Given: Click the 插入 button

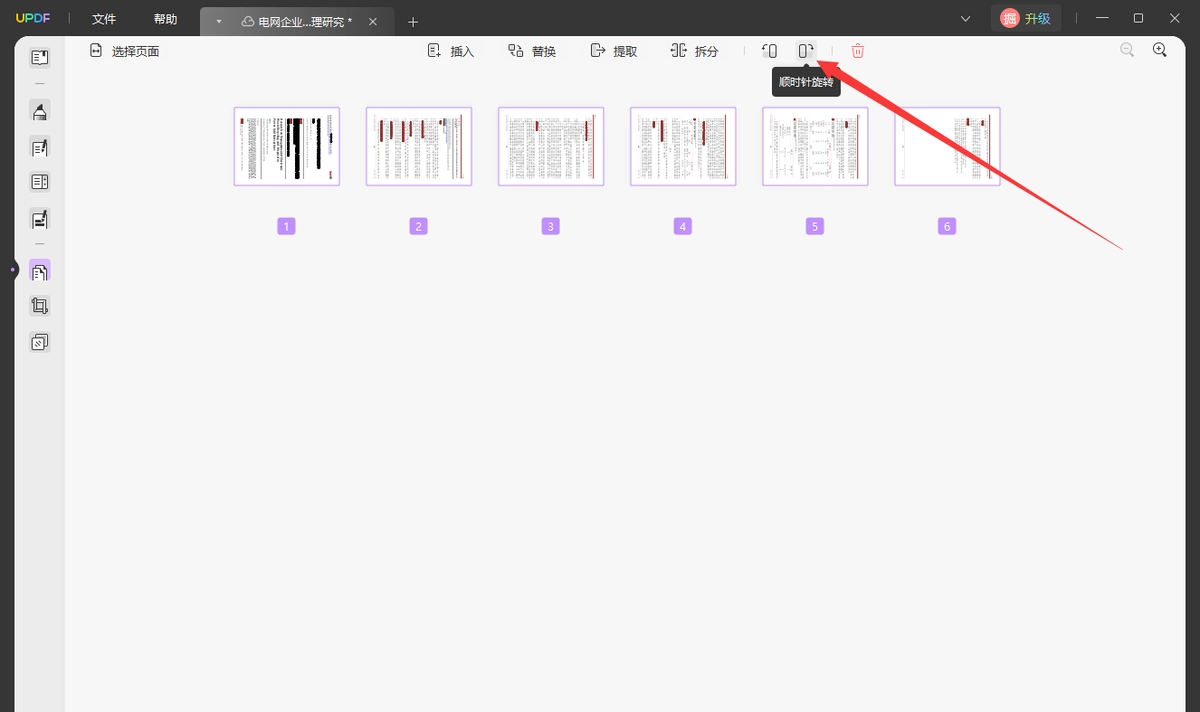Looking at the screenshot, I should tap(451, 51).
